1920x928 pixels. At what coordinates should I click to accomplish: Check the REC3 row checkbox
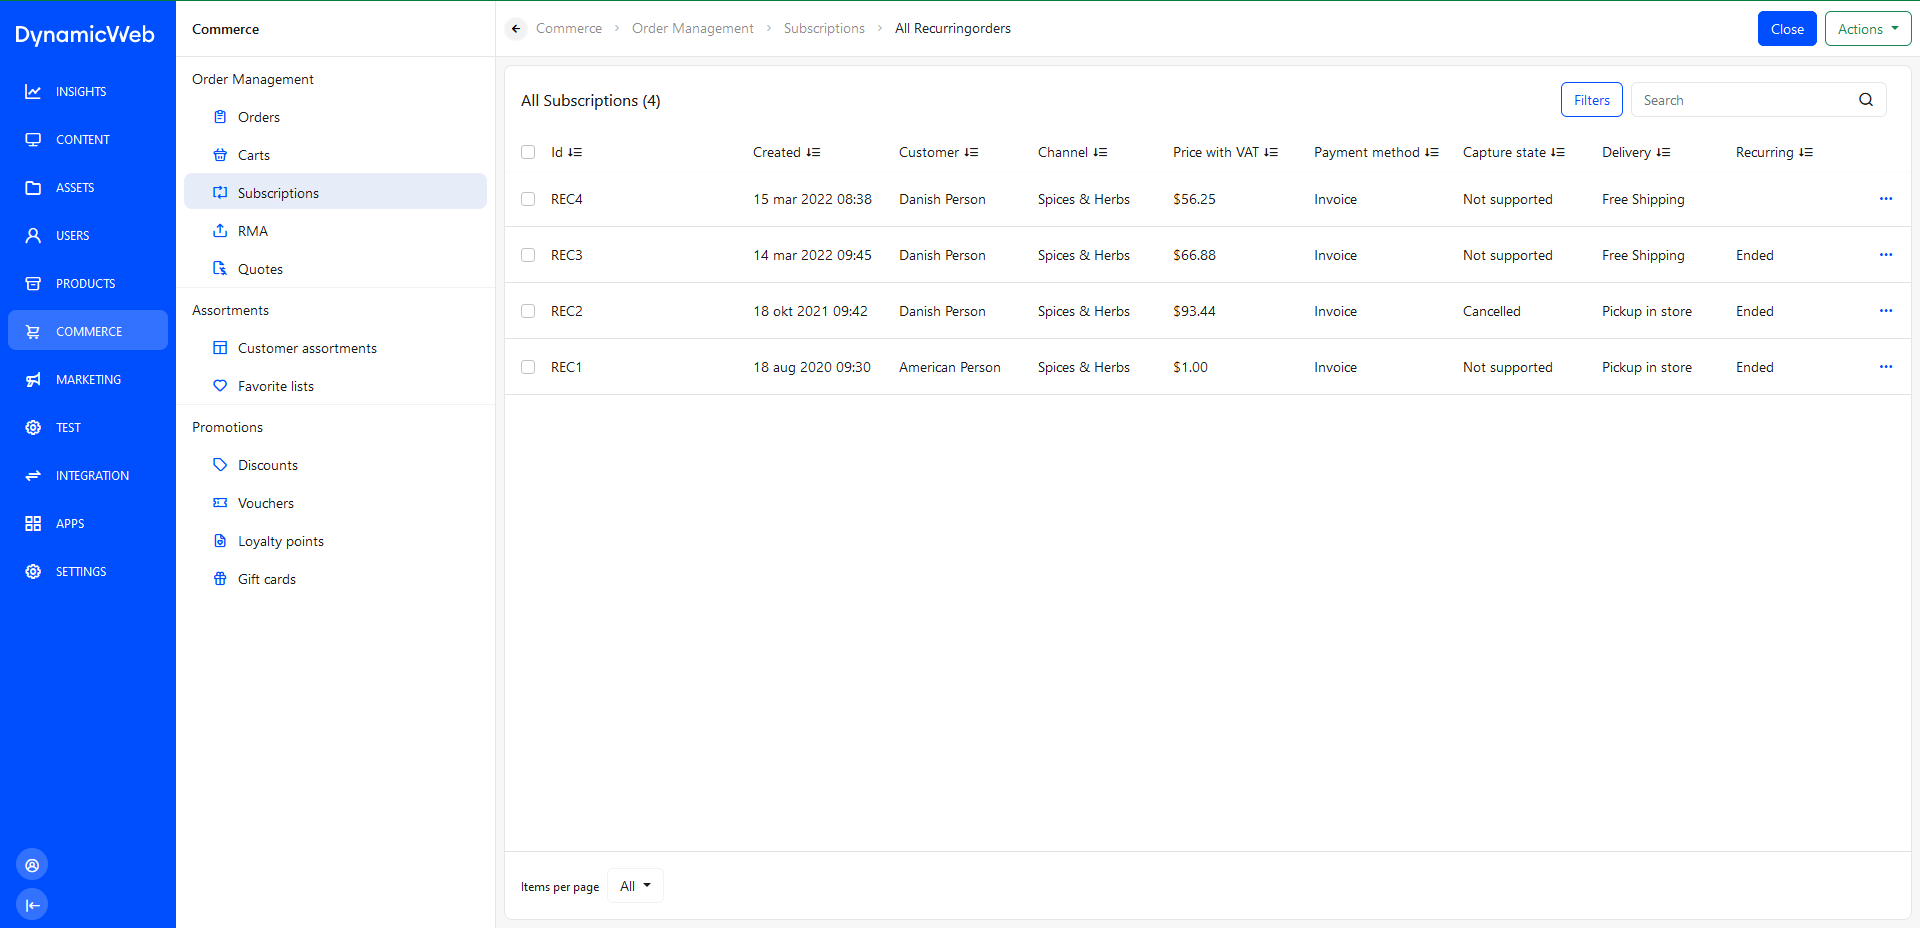(528, 255)
